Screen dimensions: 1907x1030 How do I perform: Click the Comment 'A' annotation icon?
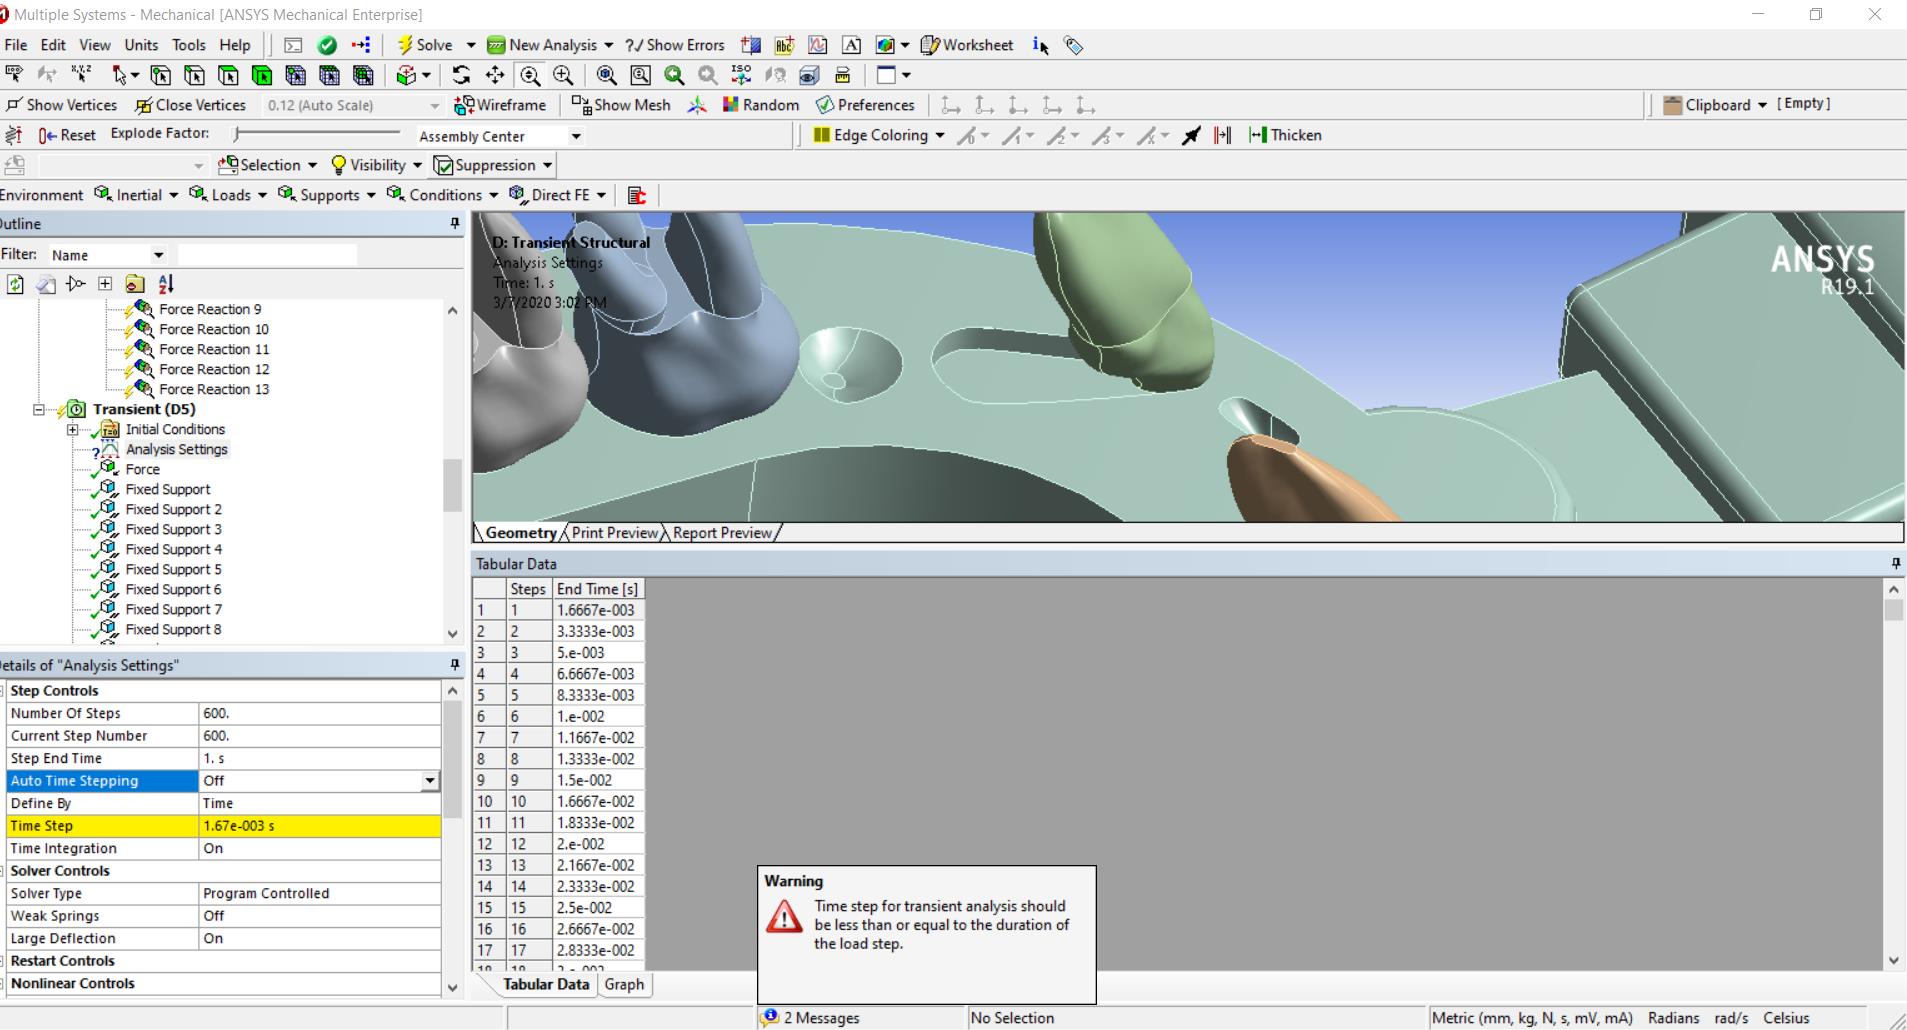pos(851,45)
